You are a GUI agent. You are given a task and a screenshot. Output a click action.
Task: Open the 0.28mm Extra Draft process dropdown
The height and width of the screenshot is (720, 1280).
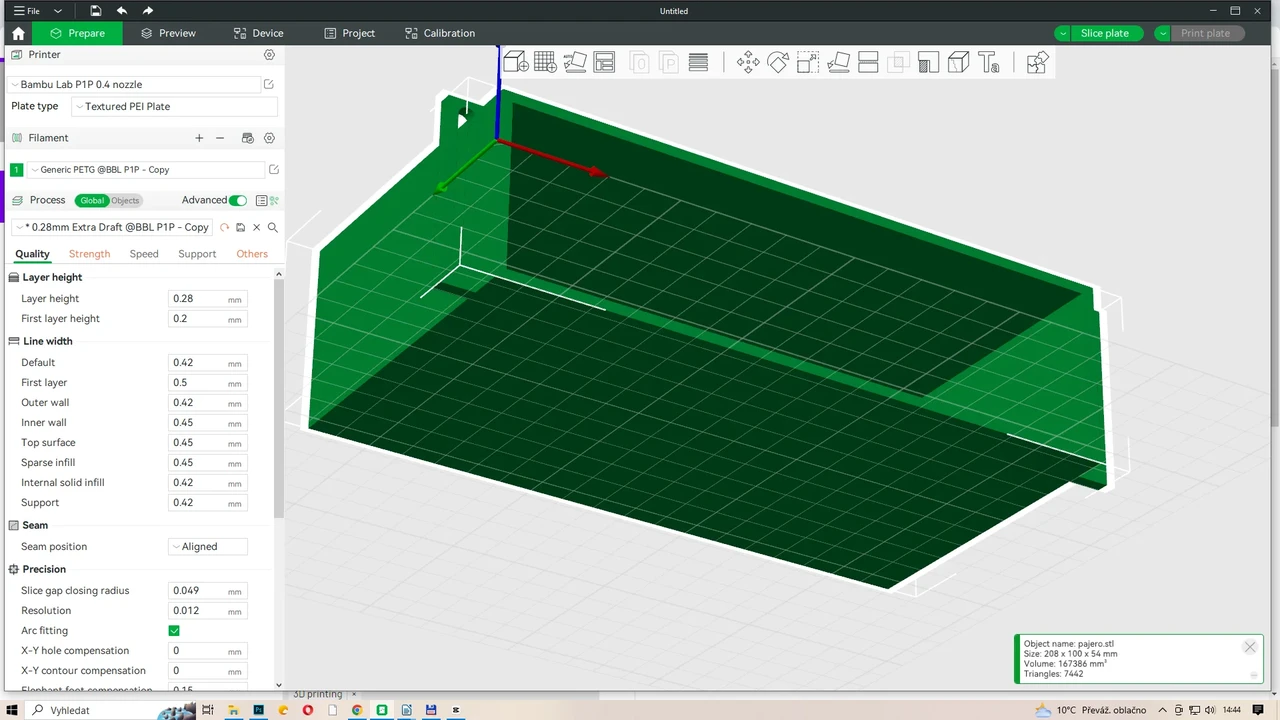[x=113, y=227]
